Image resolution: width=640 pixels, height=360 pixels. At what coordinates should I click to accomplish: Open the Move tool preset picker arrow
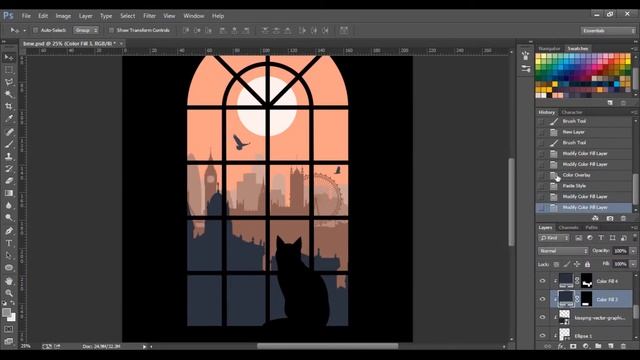point(24,31)
